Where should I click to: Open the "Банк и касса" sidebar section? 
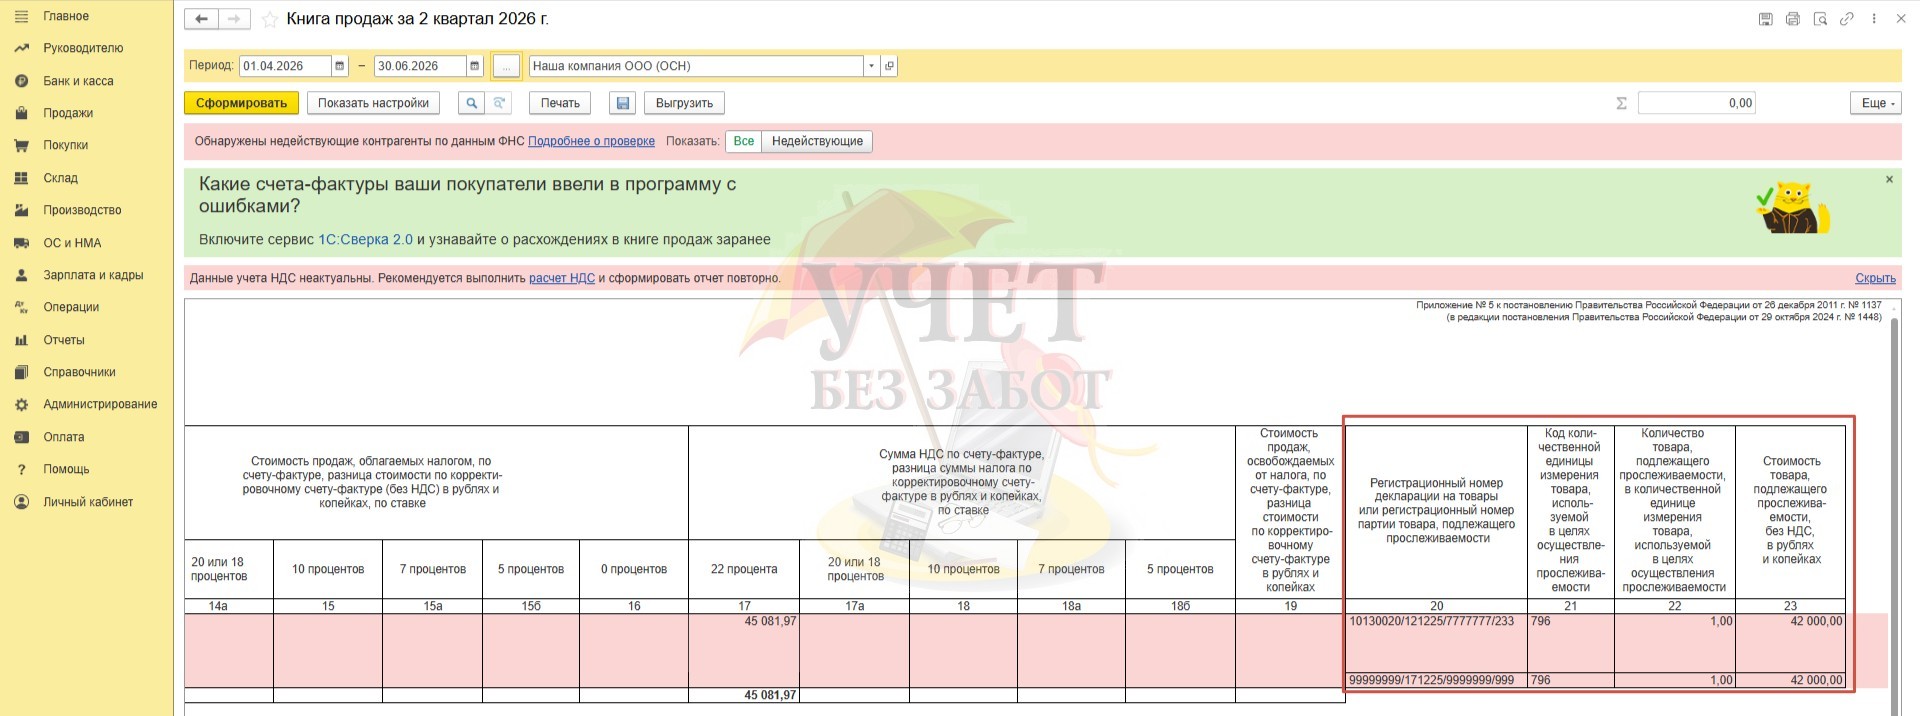point(78,81)
